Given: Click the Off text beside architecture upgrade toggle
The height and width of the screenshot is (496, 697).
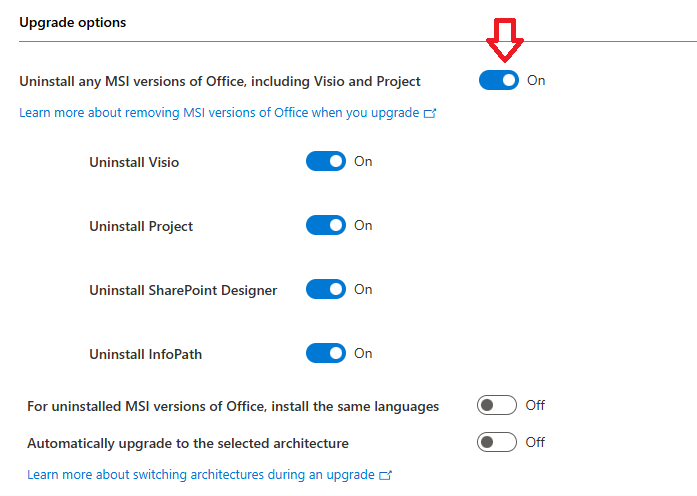Looking at the screenshot, I should (x=535, y=442).
